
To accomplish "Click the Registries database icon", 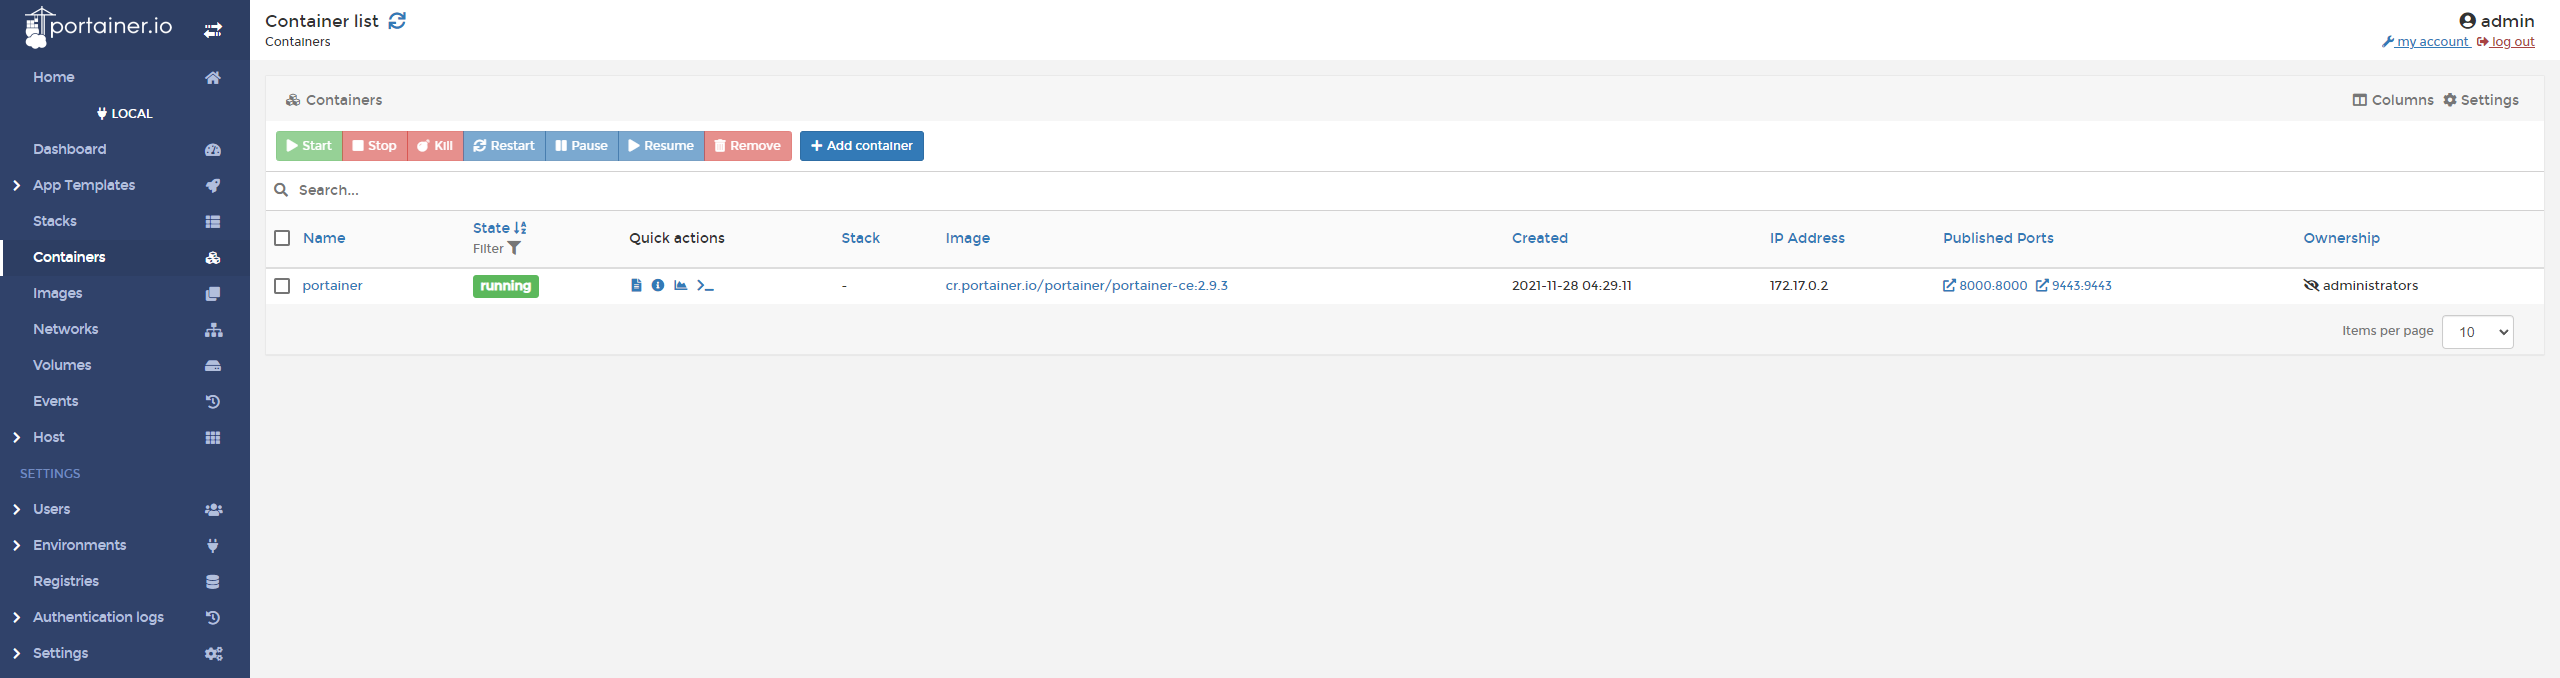I will tap(213, 582).
